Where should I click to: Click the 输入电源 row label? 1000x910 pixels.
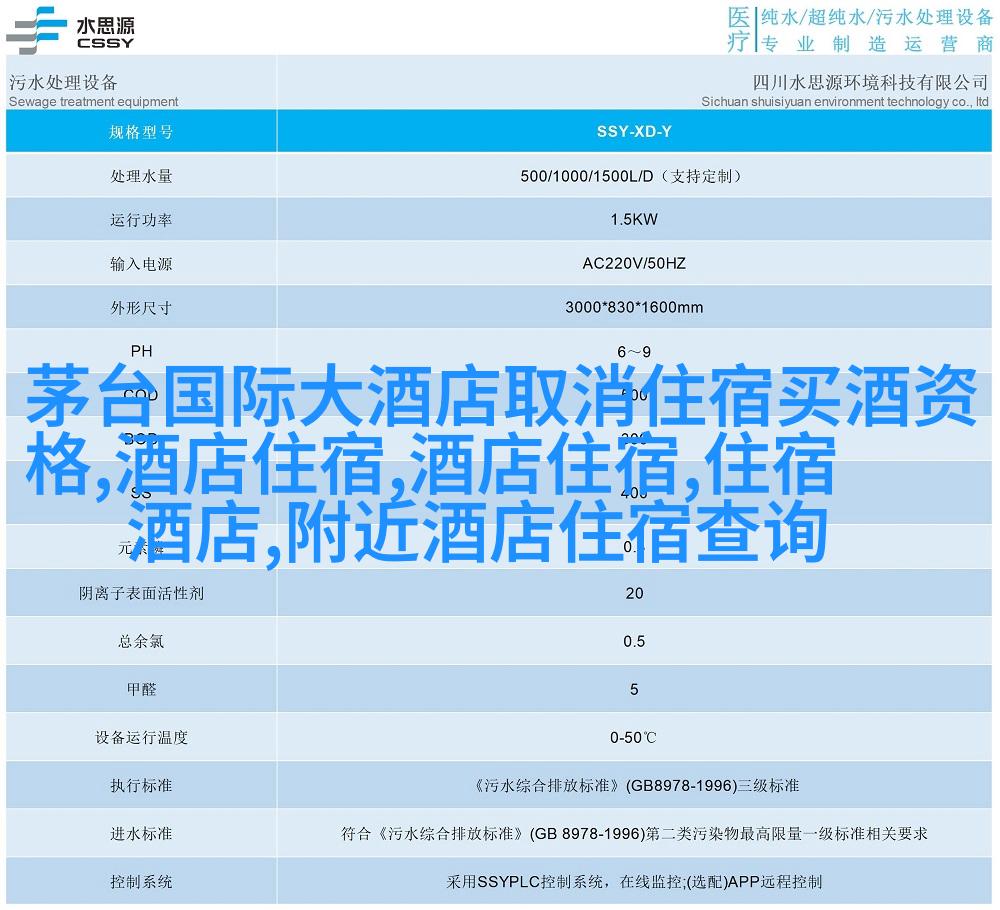click(141, 264)
